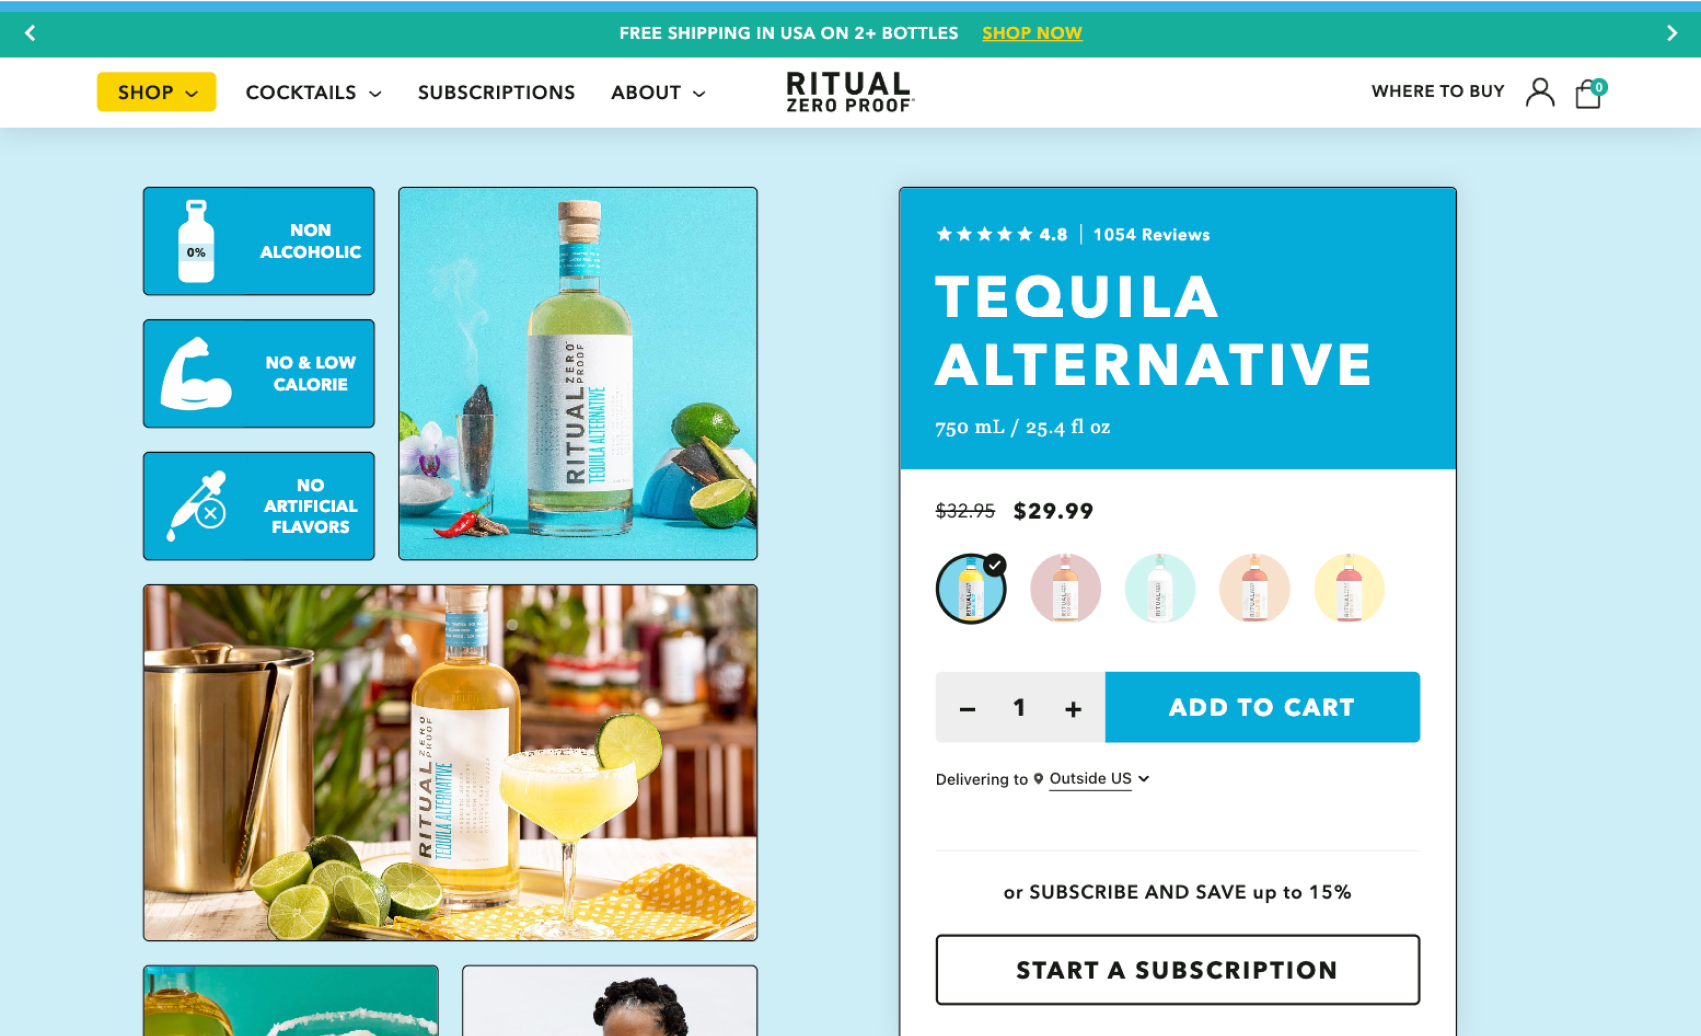The image size is (1701, 1036).
Task: Open the Subscriptions page
Action: 496,92
